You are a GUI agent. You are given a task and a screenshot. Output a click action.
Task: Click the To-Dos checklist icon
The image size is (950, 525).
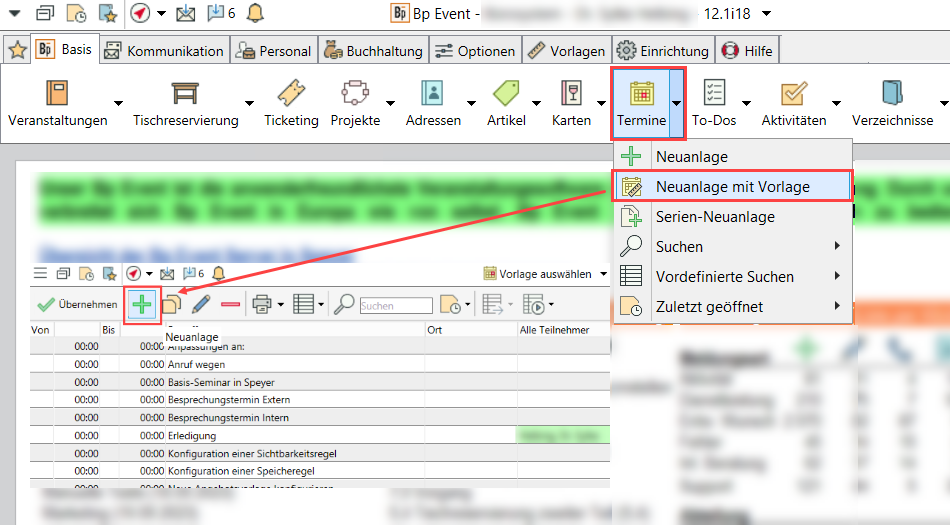tap(714, 94)
